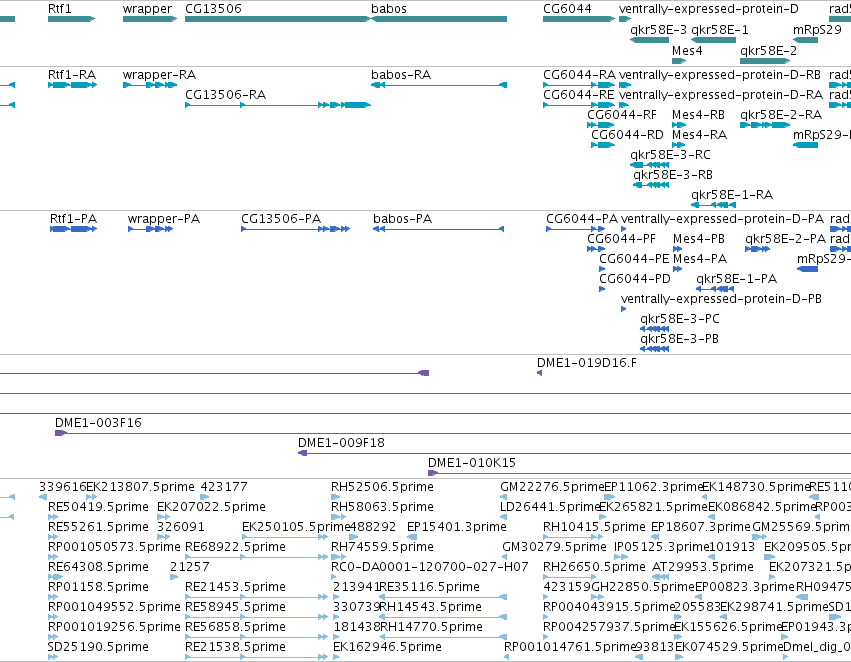Select the wrapper gene feature
Screen dimensions: 851x662
[x=150, y=19]
